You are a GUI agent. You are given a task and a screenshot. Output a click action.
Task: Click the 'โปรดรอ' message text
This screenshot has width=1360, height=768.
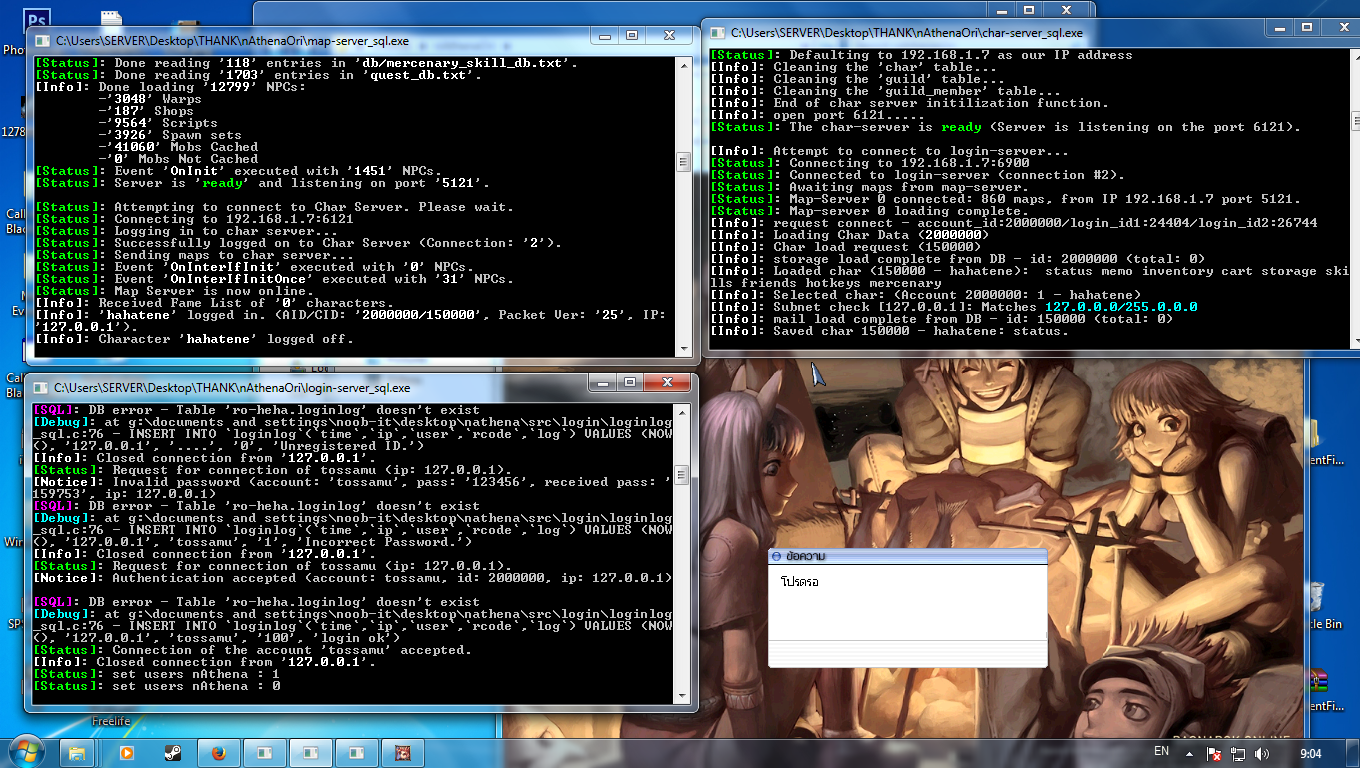tap(799, 581)
